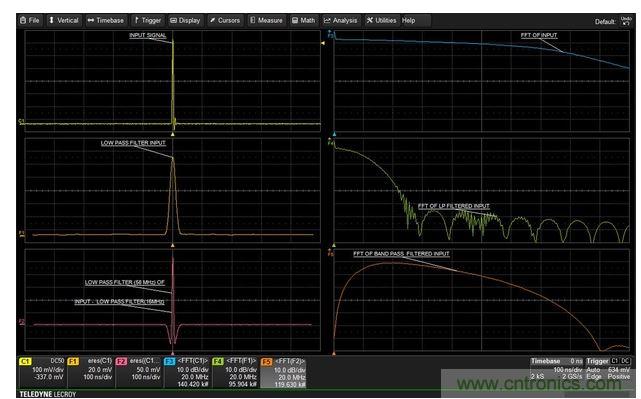The width and height of the screenshot is (641, 399).
Task: Open the Math menu
Action: pos(304,20)
